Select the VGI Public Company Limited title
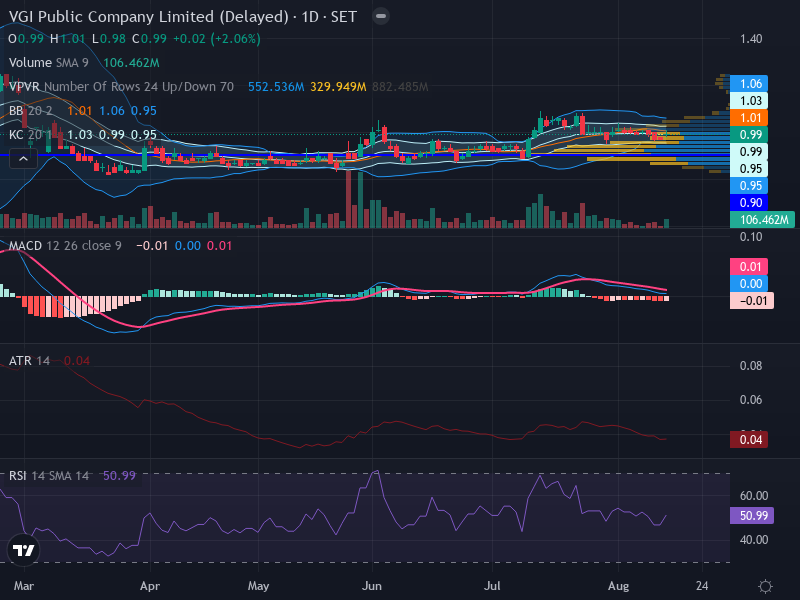The height and width of the screenshot is (600, 800). (x=148, y=16)
